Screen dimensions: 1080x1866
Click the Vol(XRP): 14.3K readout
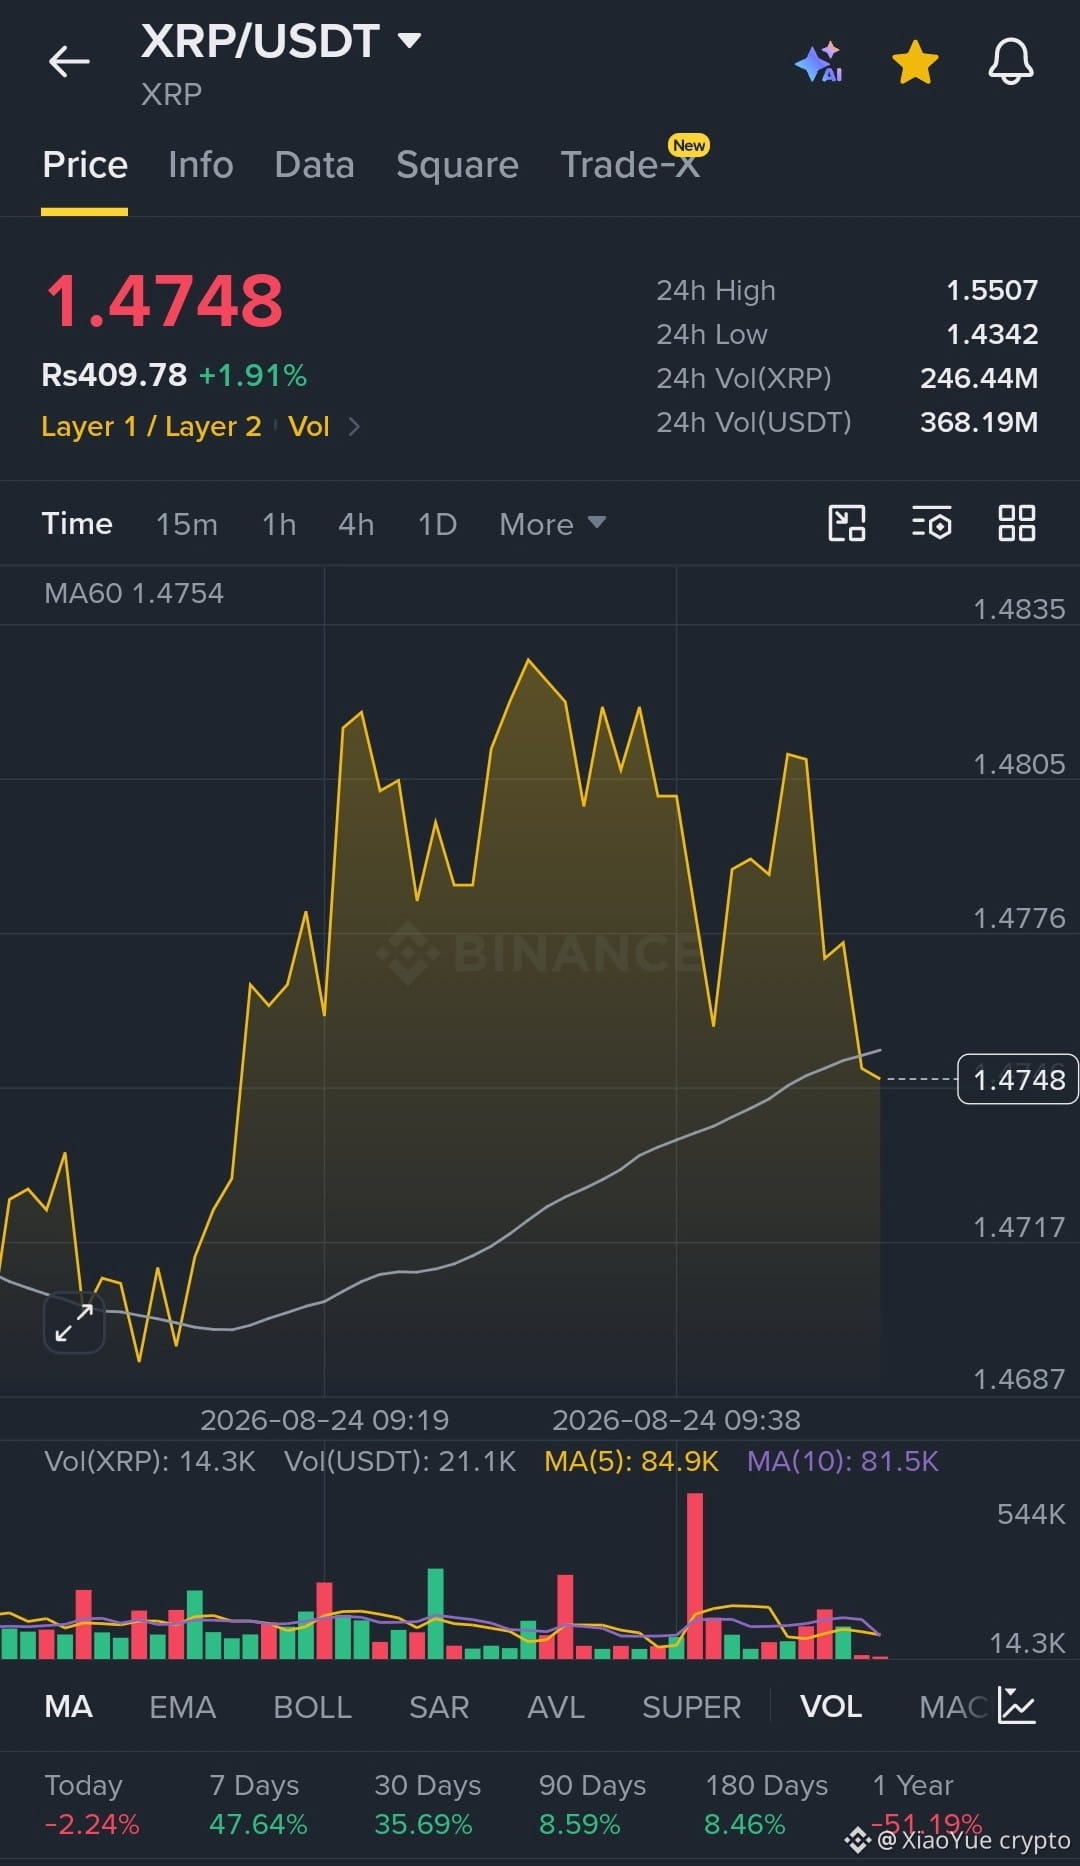tap(150, 1461)
